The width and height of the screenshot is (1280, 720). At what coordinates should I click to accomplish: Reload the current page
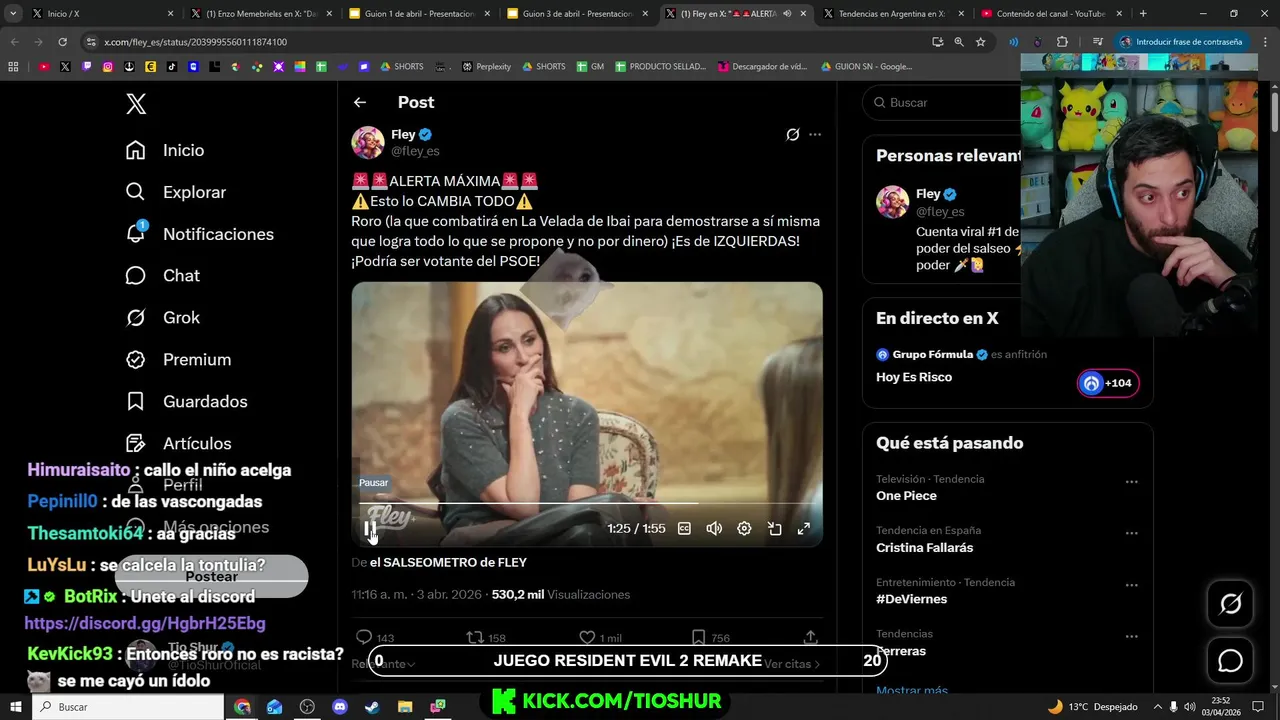[62, 42]
